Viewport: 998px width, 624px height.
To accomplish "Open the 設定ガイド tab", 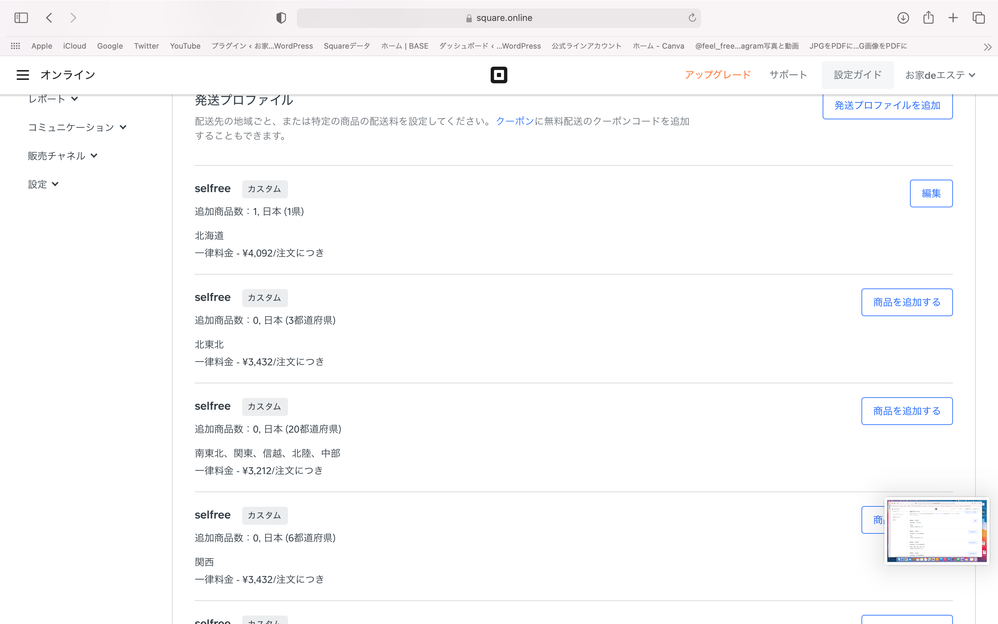I will pos(857,75).
